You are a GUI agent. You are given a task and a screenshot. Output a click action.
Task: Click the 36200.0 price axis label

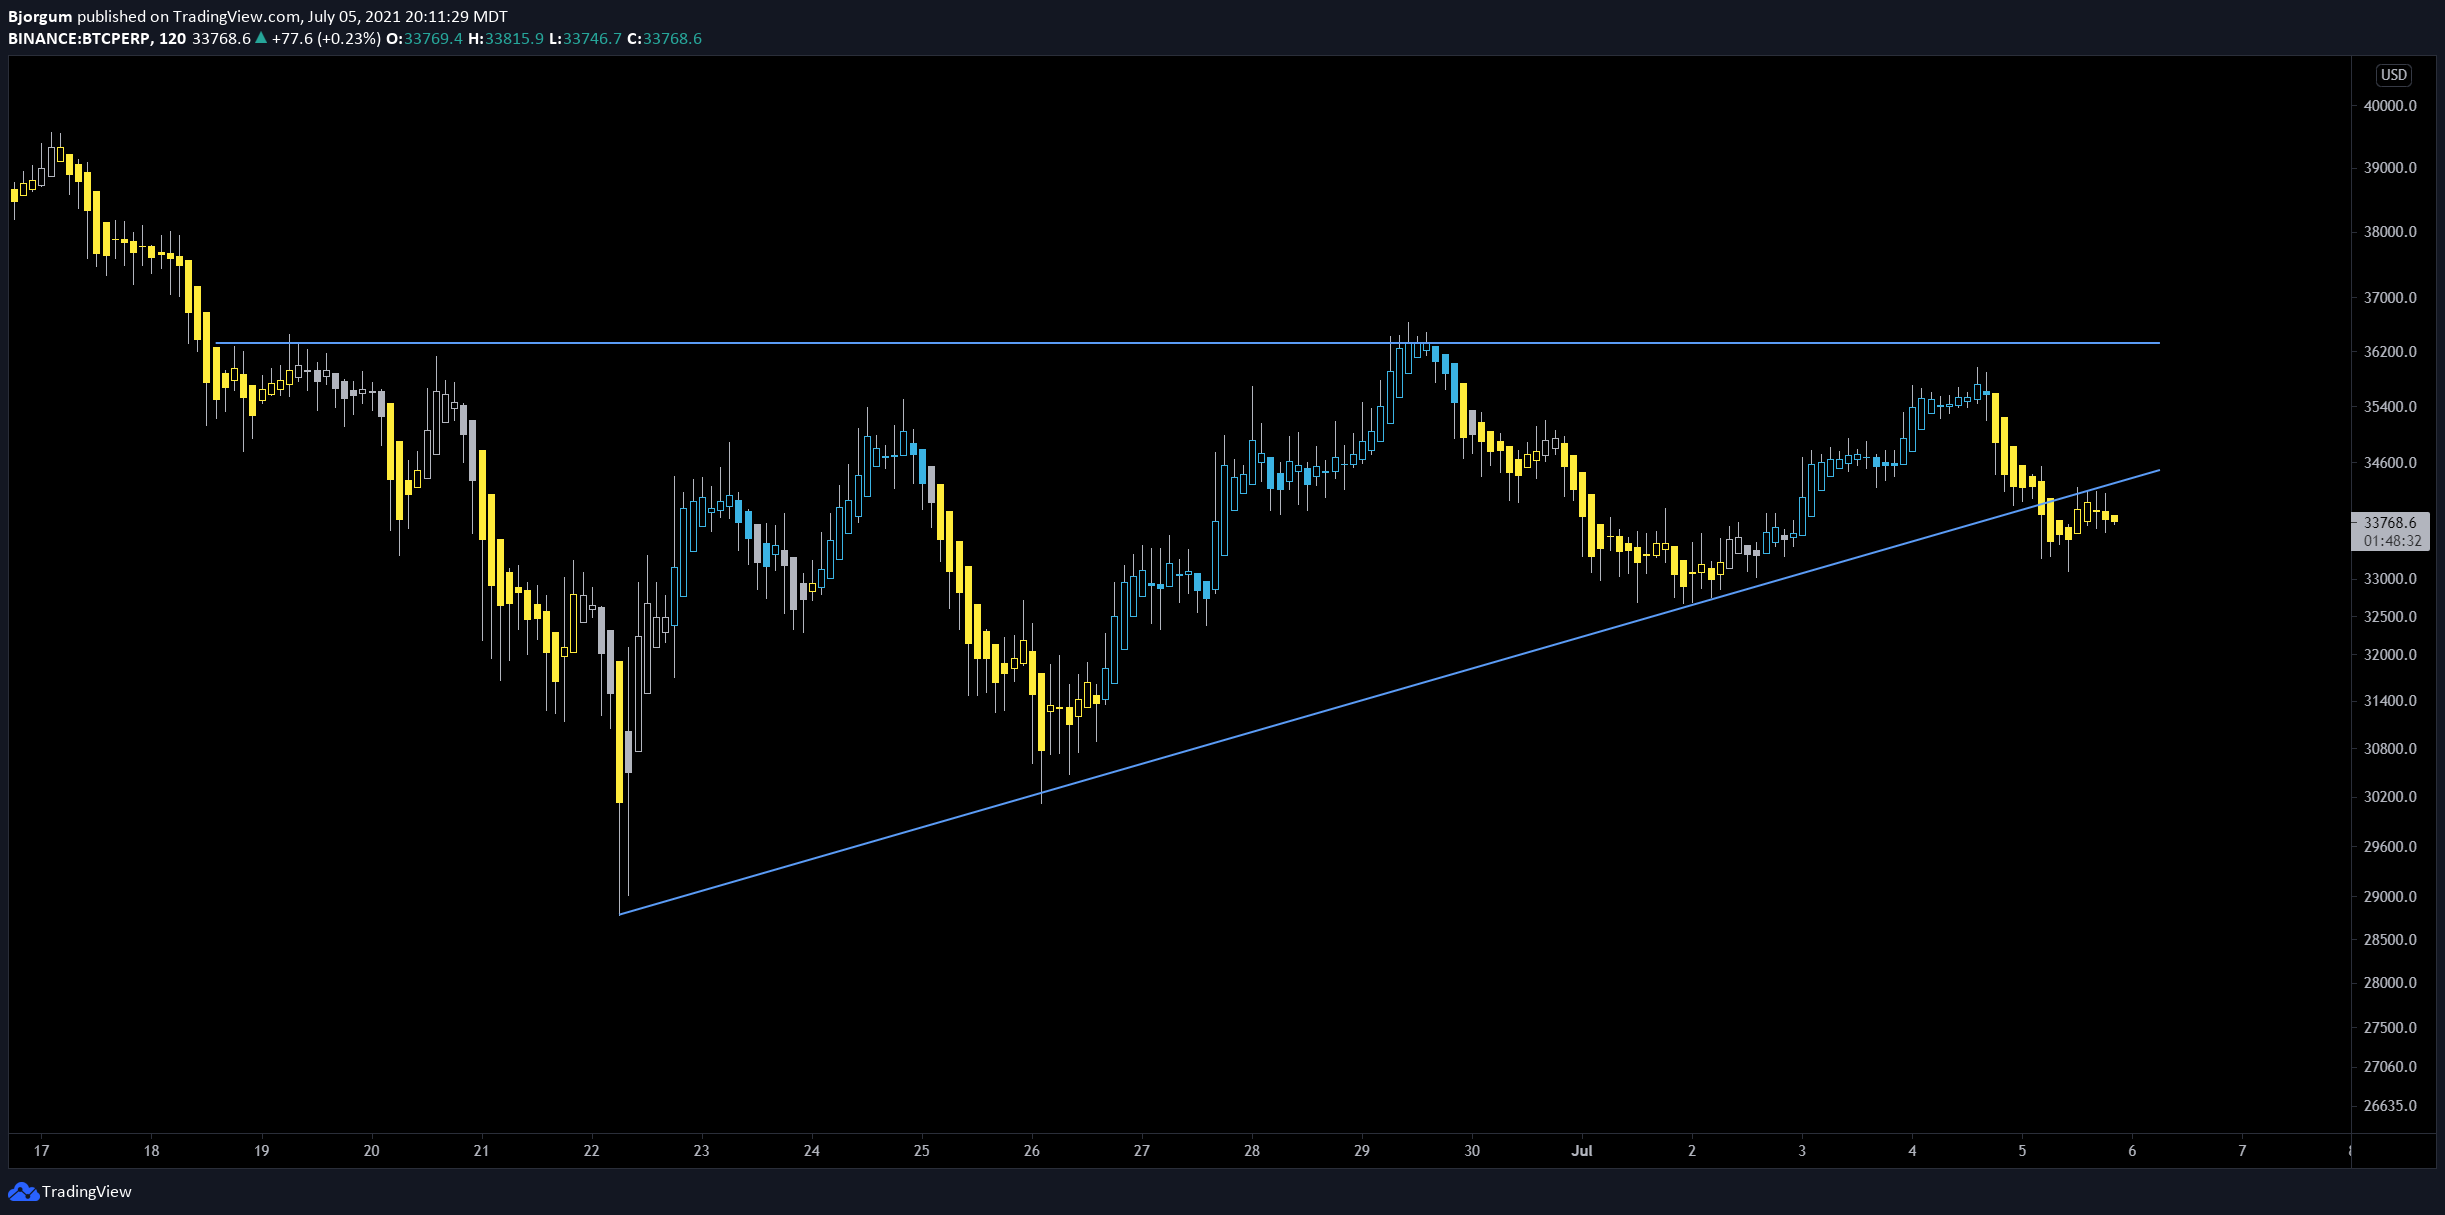[2390, 352]
